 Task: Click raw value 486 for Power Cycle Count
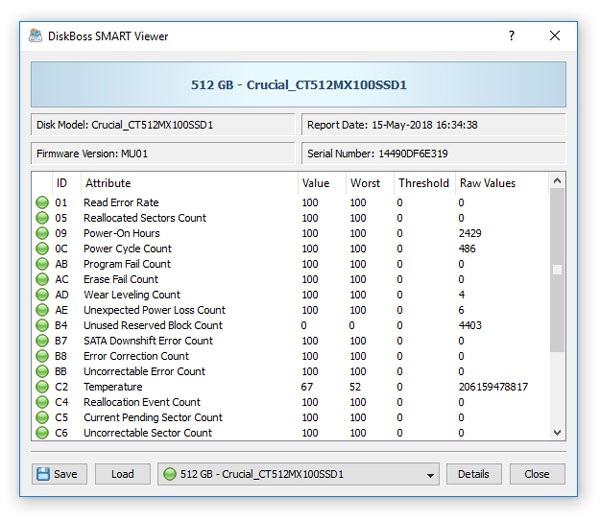coord(467,249)
